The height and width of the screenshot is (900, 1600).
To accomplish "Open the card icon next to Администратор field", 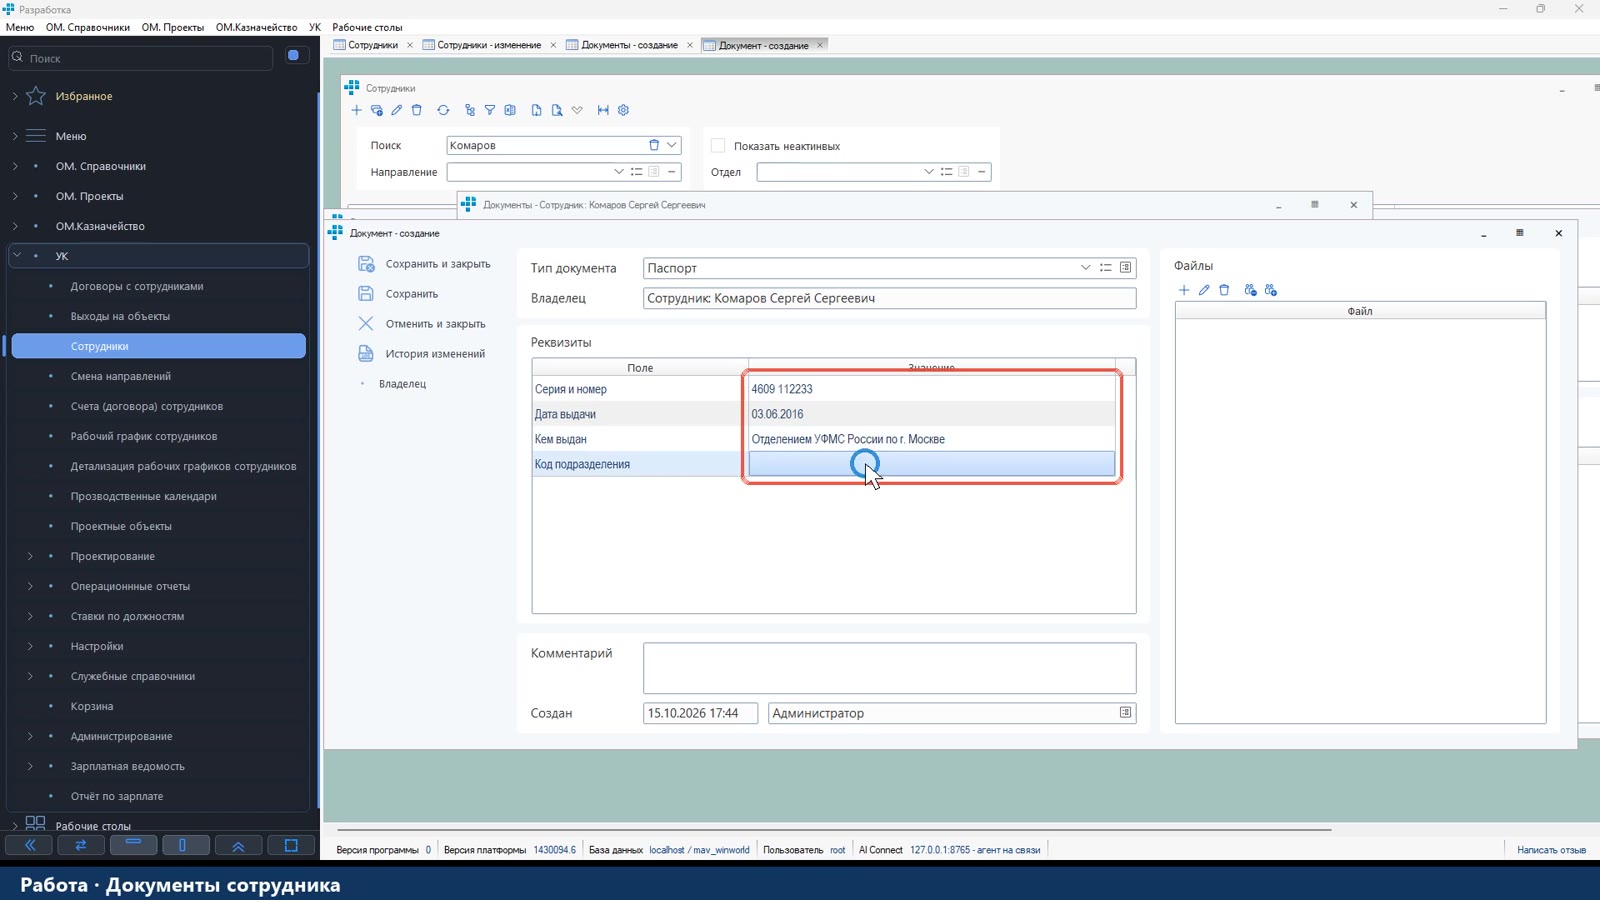I will point(1125,713).
